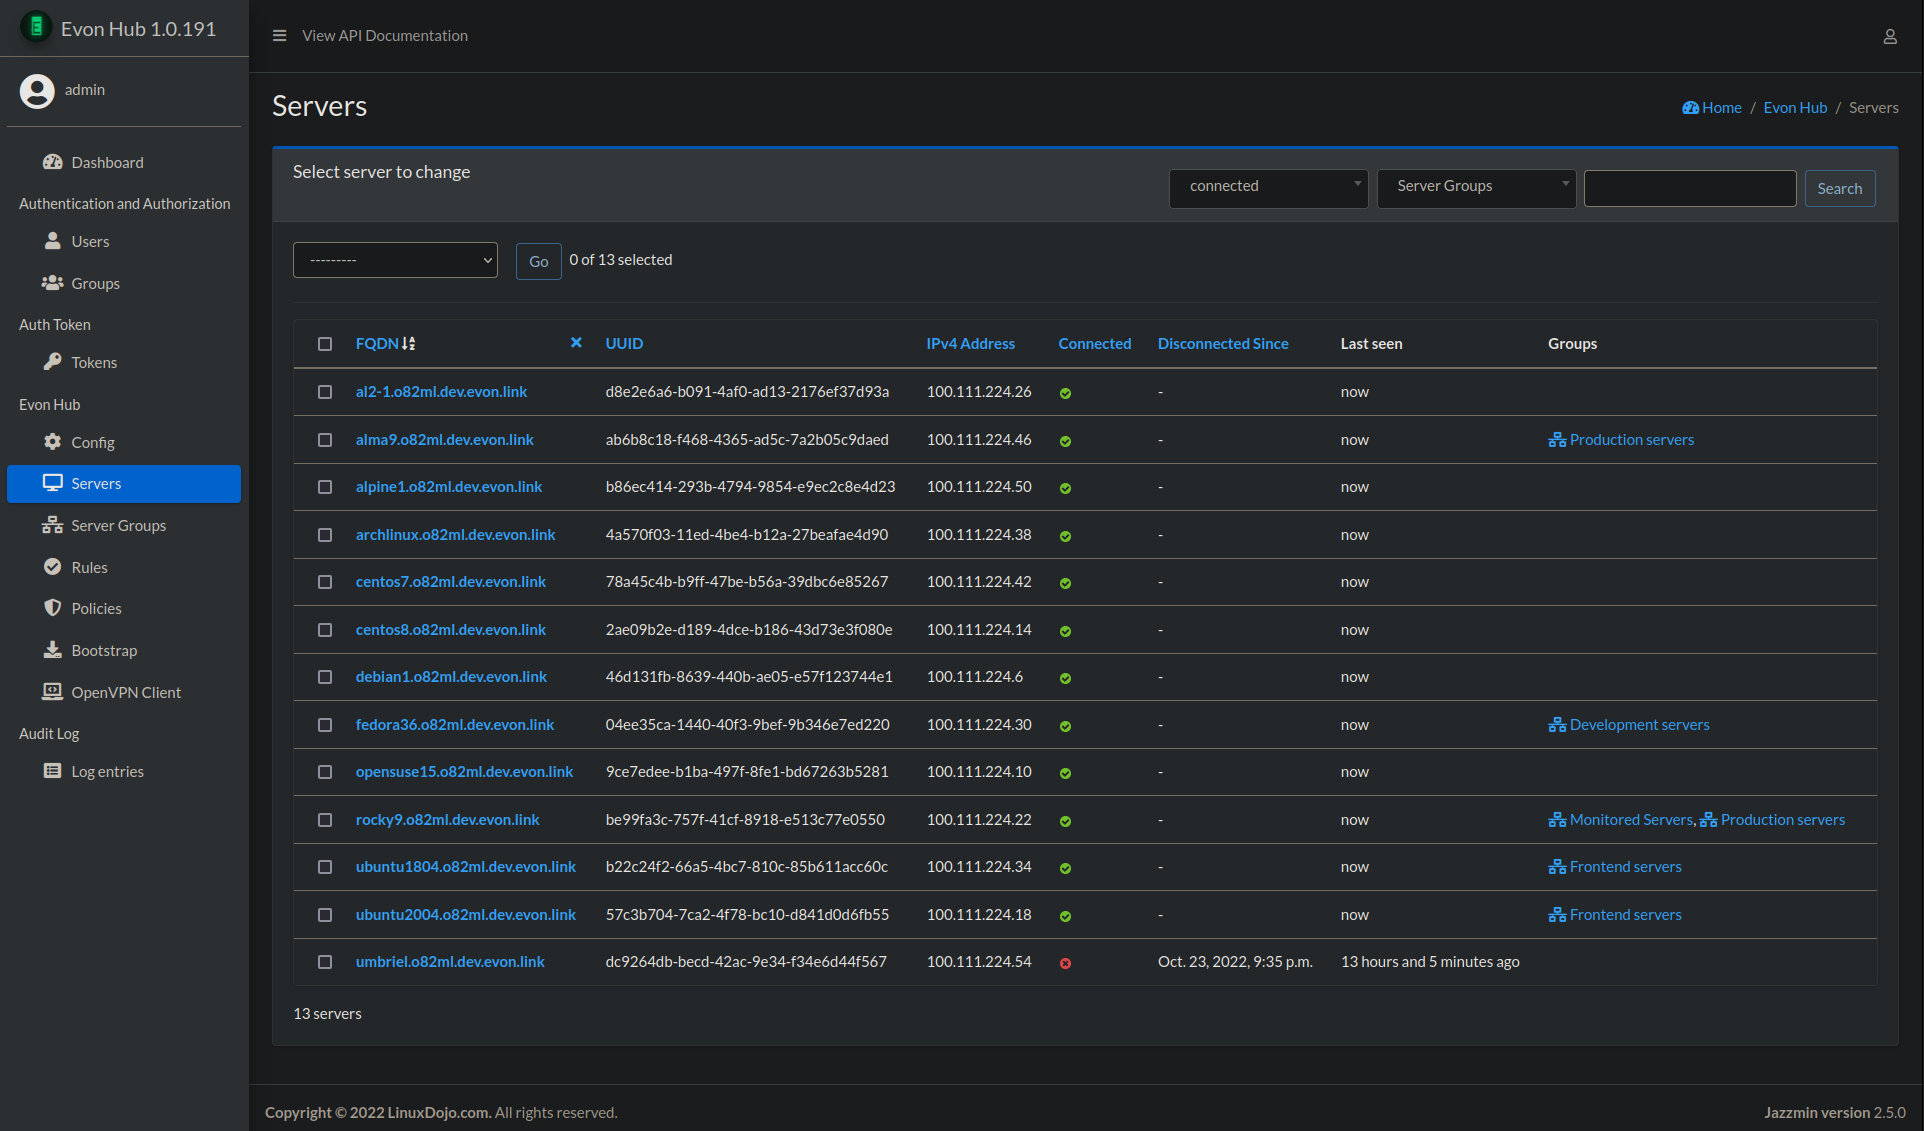Image resolution: width=1924 pixels, height=1131 pixels.
Task: Follow the Evon Hub breadcrumb link
Action: click(1795, 108)
